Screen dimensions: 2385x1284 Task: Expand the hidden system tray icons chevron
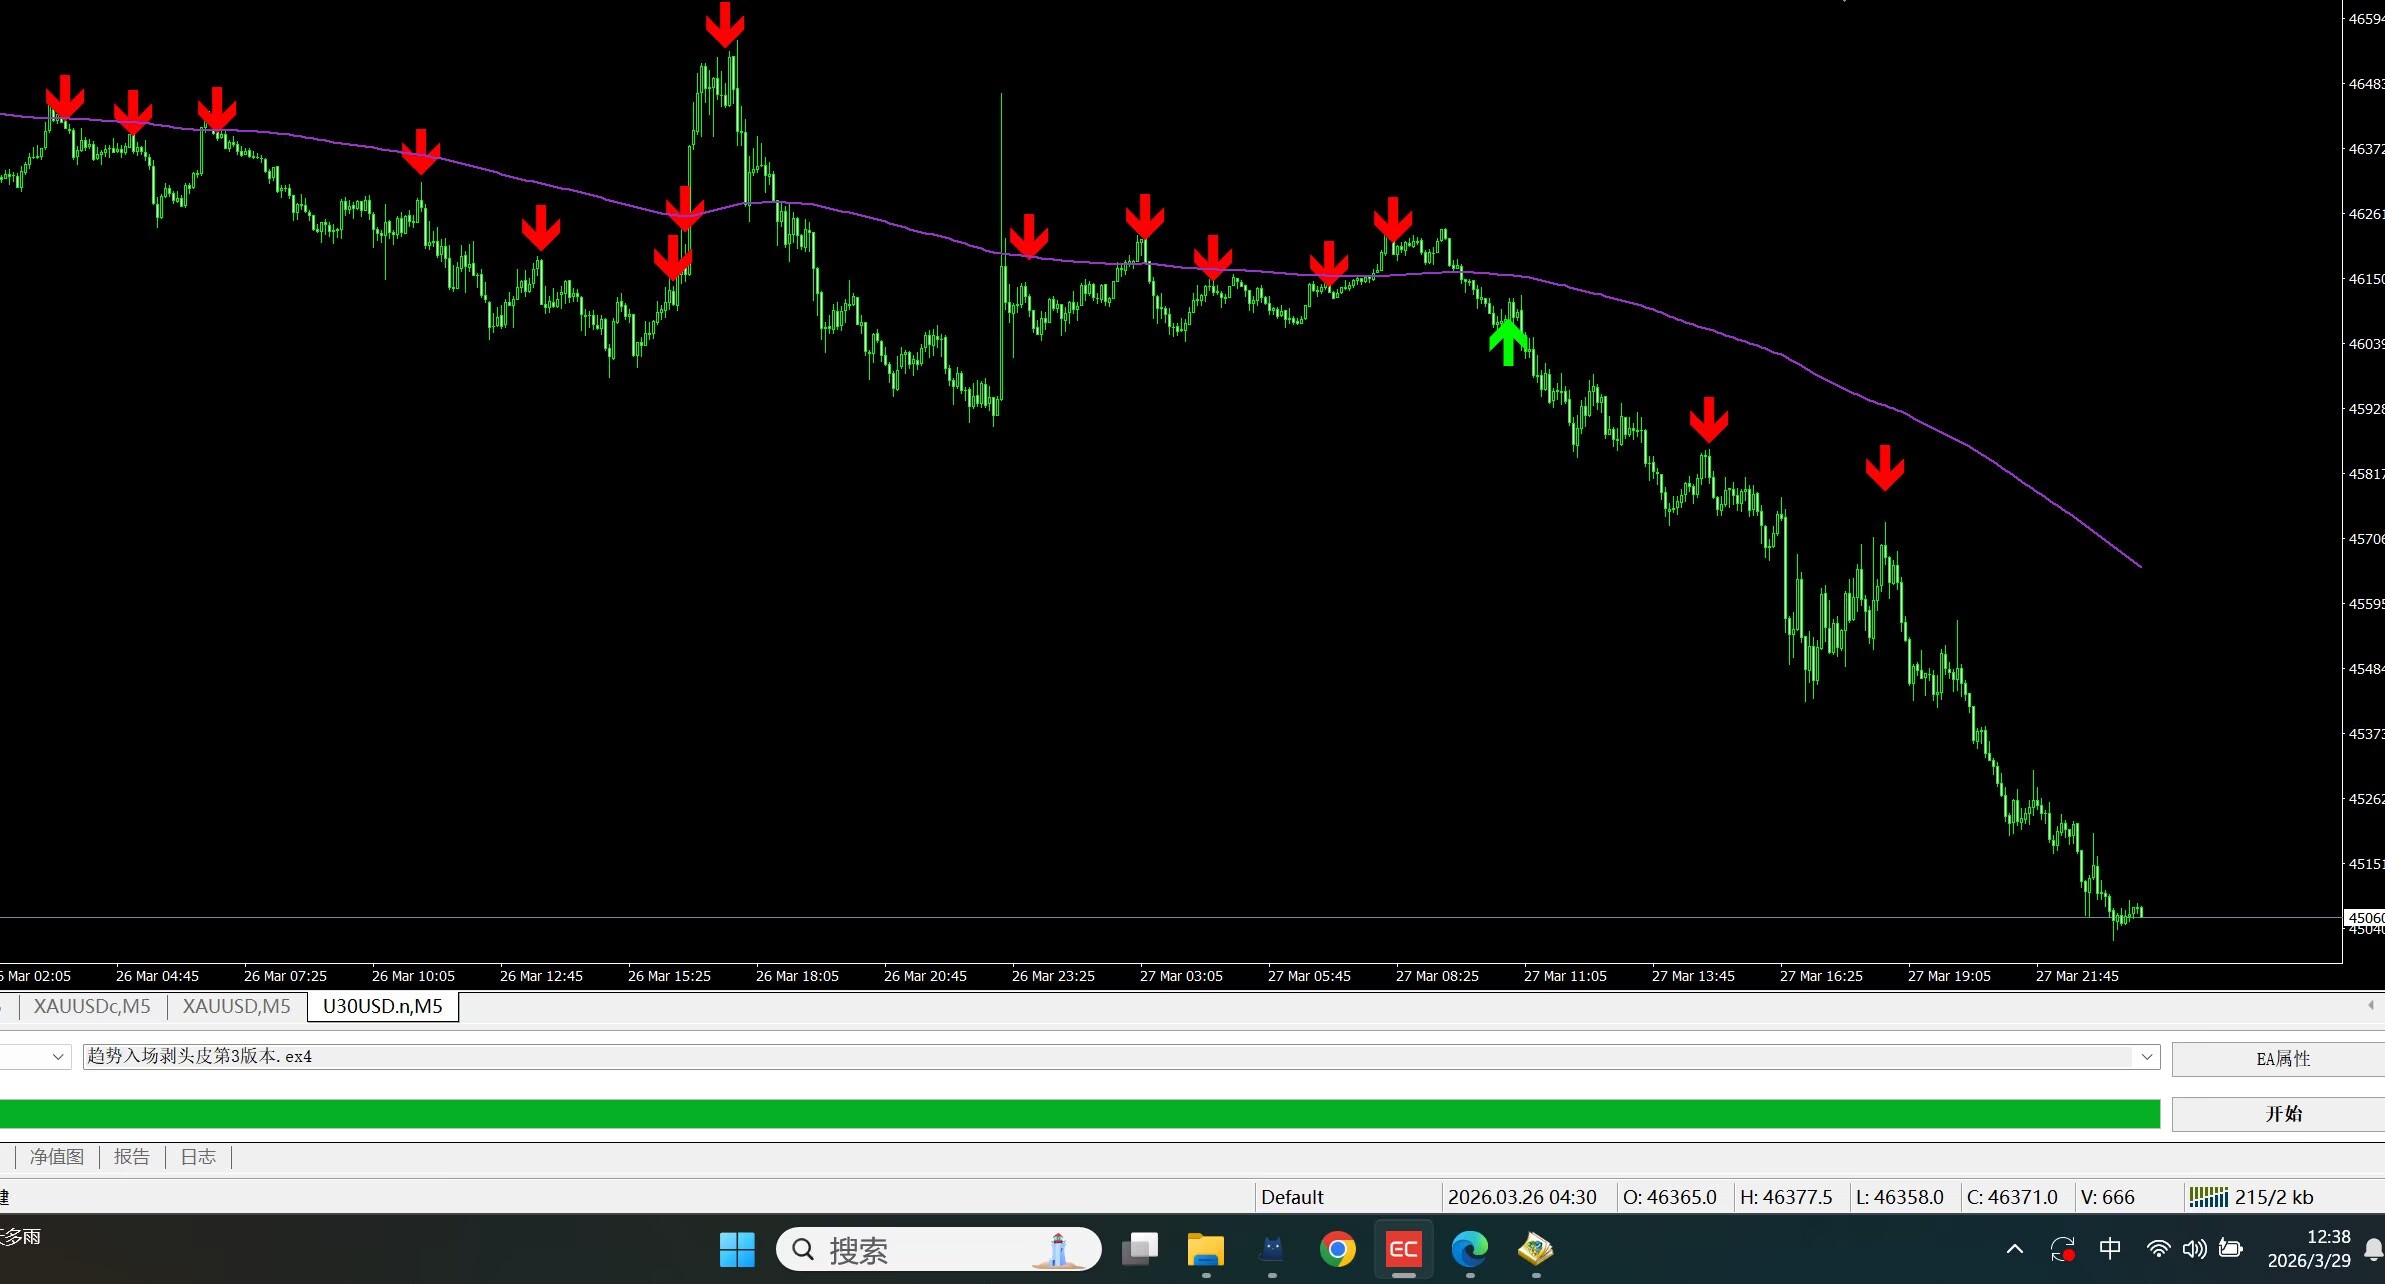tap(2015, 1249)
